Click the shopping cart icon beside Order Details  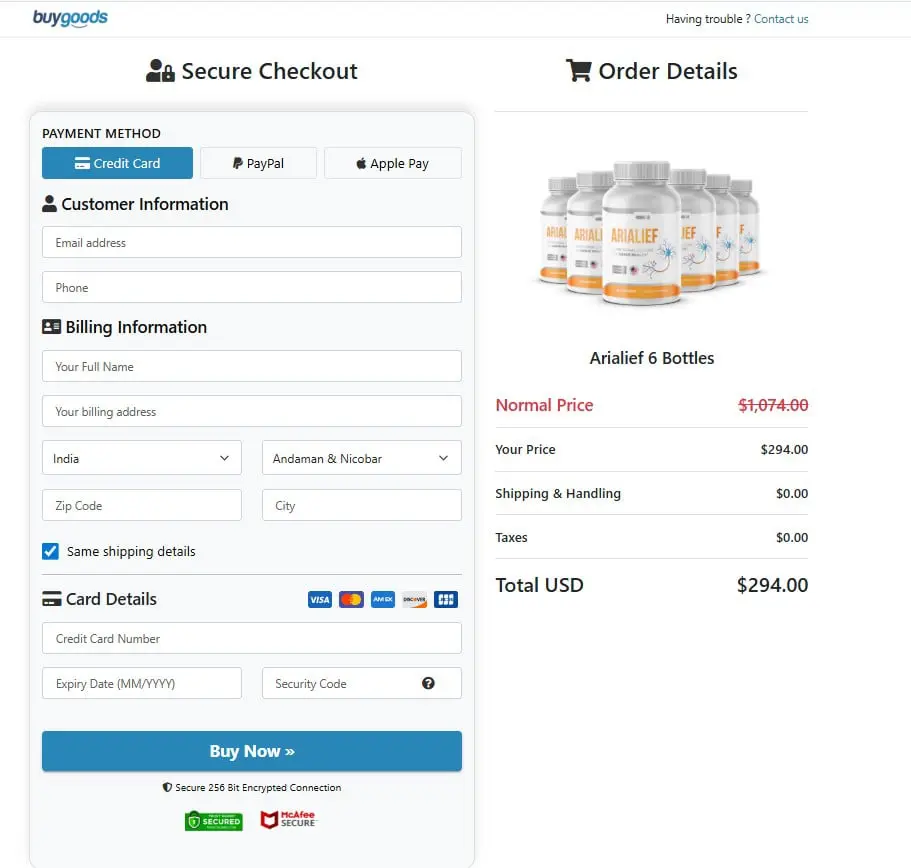(x=576, y=70)
